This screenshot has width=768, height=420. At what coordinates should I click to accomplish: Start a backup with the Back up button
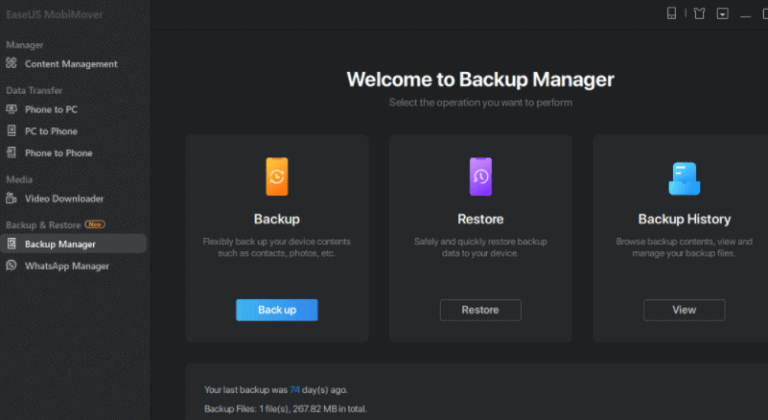(x=277, y=310)
